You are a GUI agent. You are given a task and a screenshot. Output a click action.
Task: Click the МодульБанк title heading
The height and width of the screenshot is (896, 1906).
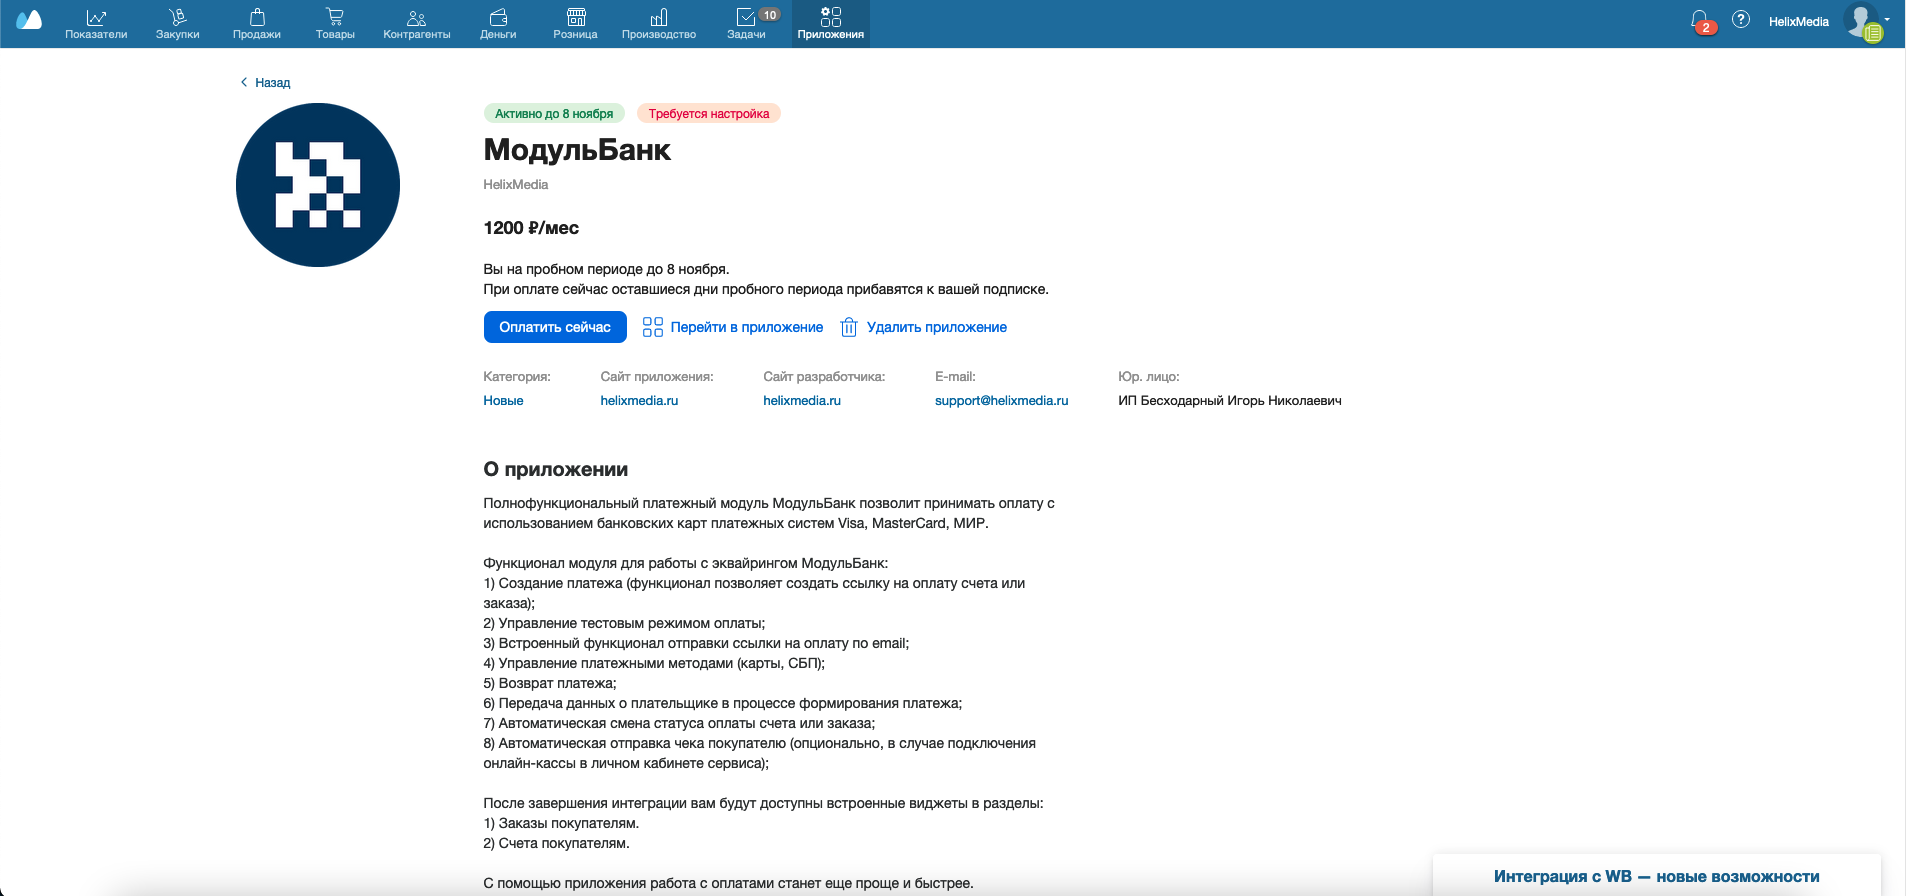coord(577,150)
